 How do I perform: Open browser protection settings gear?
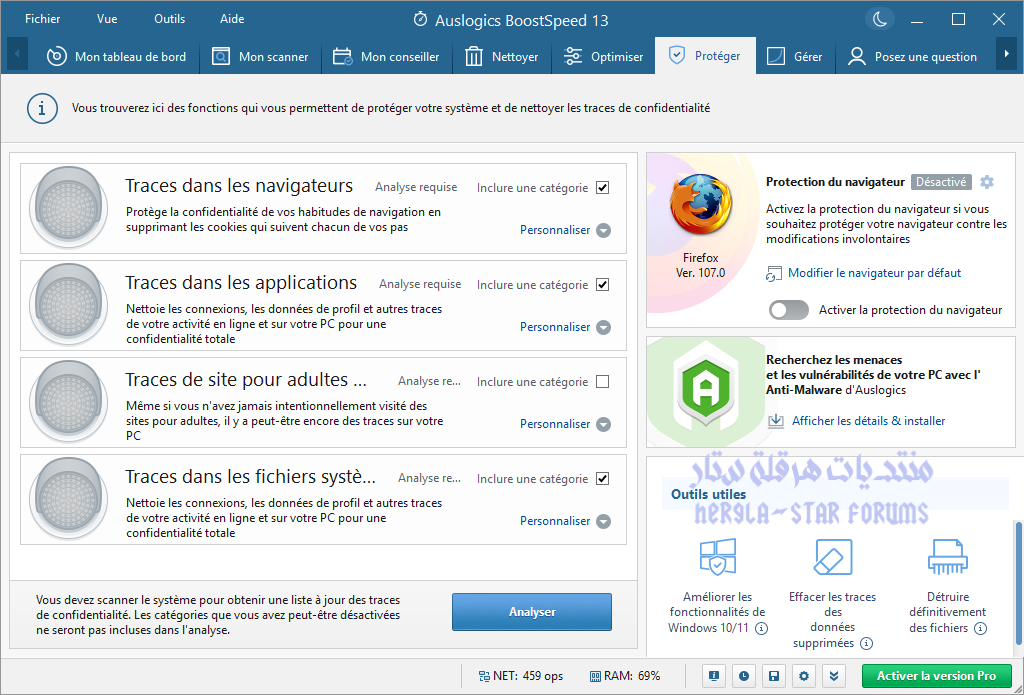(x=987, y=182)
